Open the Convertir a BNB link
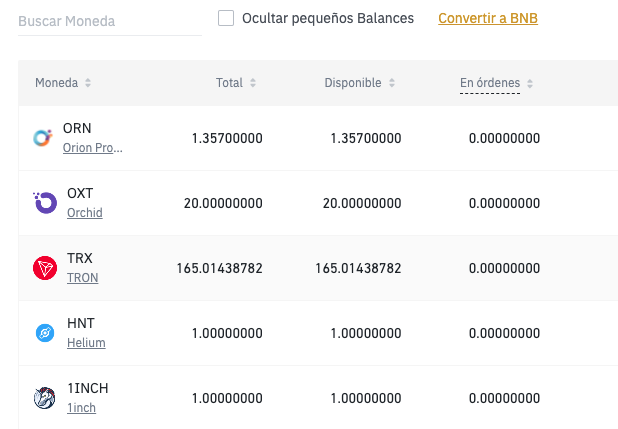This screenshot has width=618, height=429. click(x=488, y=18)
